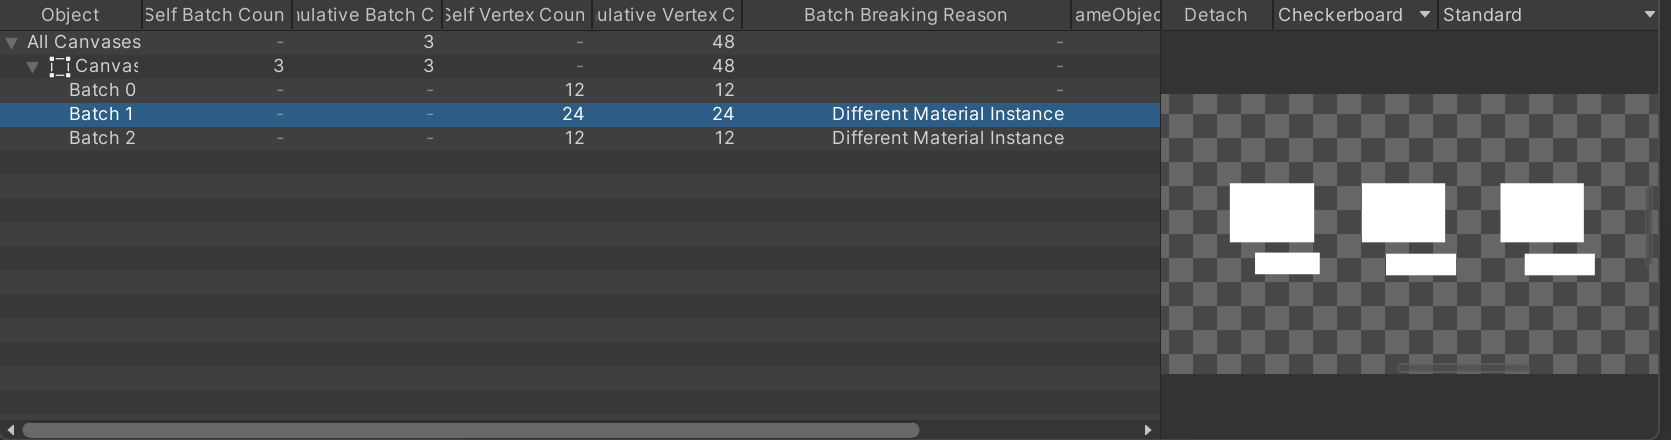Sort by Self Vertex Count column header
The image size is (1671, 440).
516,15
